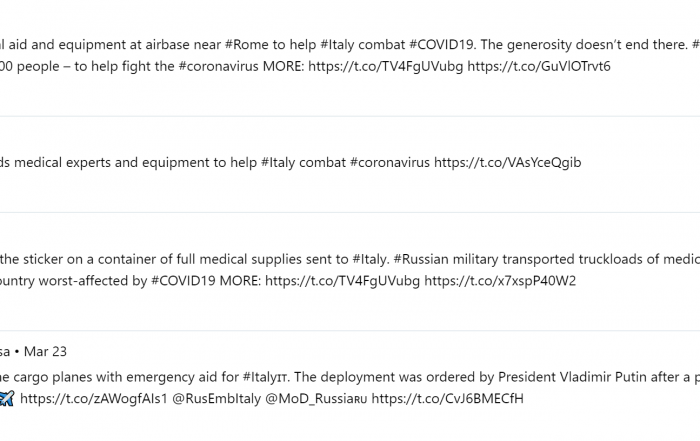Follow TV4FgUVubg link beside the x7xspP40W2 link

click(342, 281)
